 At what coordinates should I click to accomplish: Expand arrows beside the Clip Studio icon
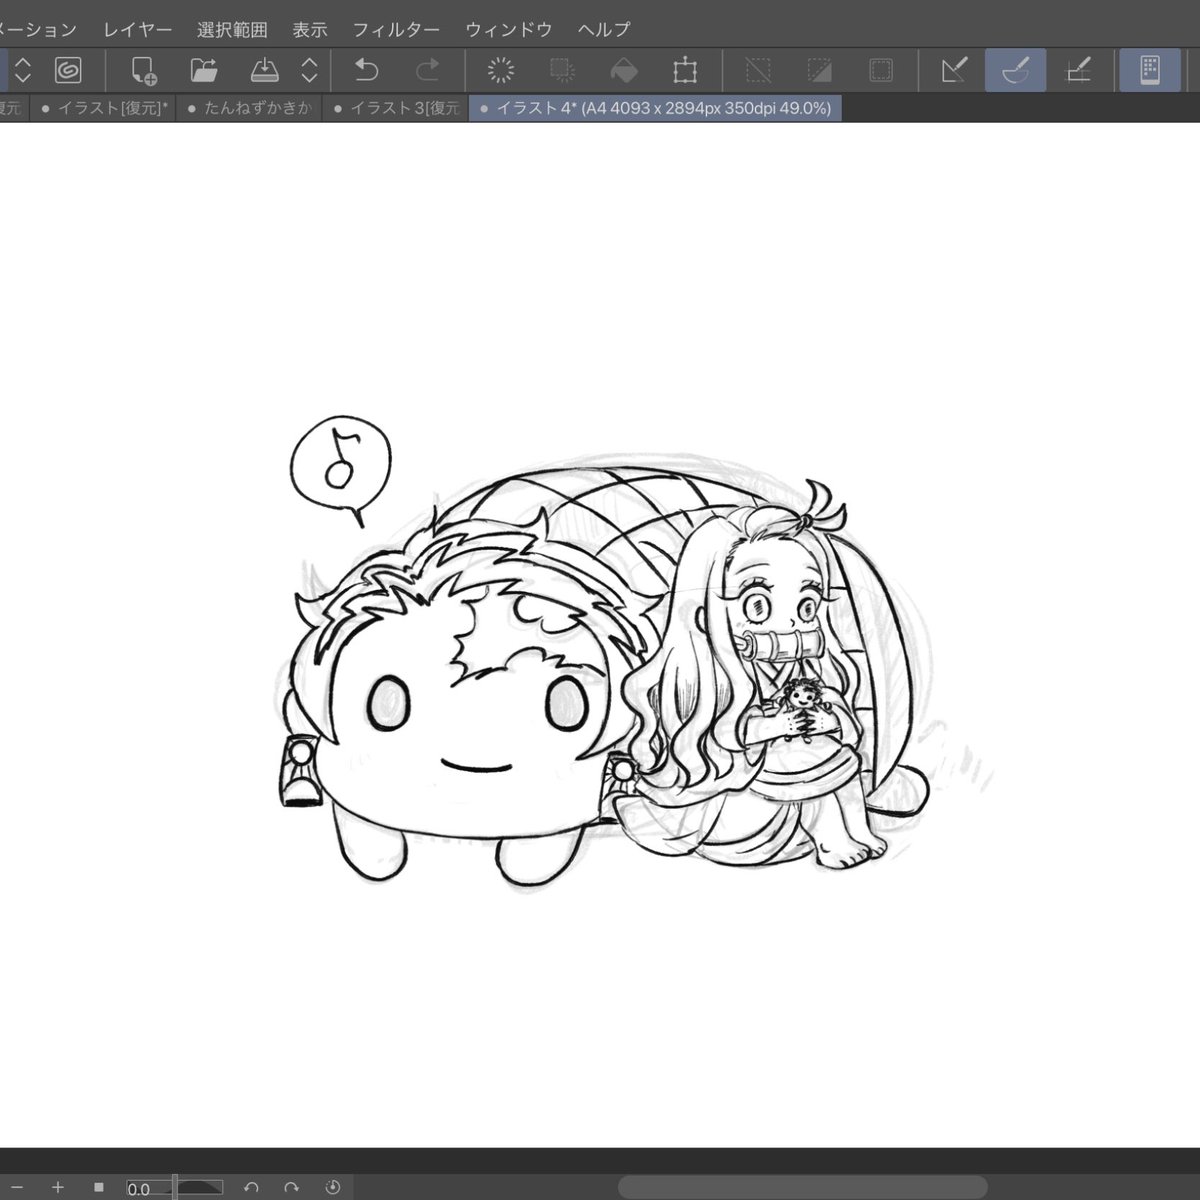23,70
